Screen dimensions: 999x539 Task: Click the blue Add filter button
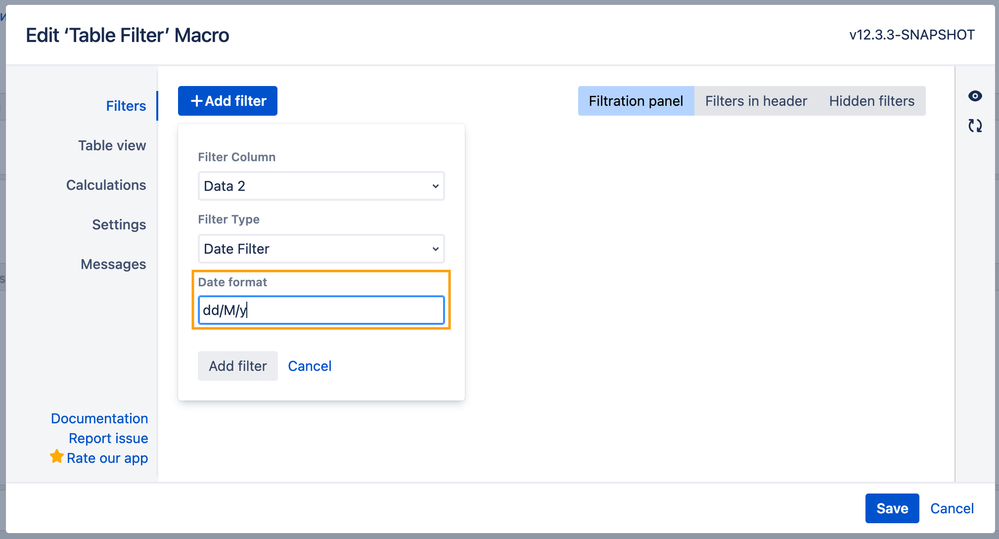tap(227, 101)
